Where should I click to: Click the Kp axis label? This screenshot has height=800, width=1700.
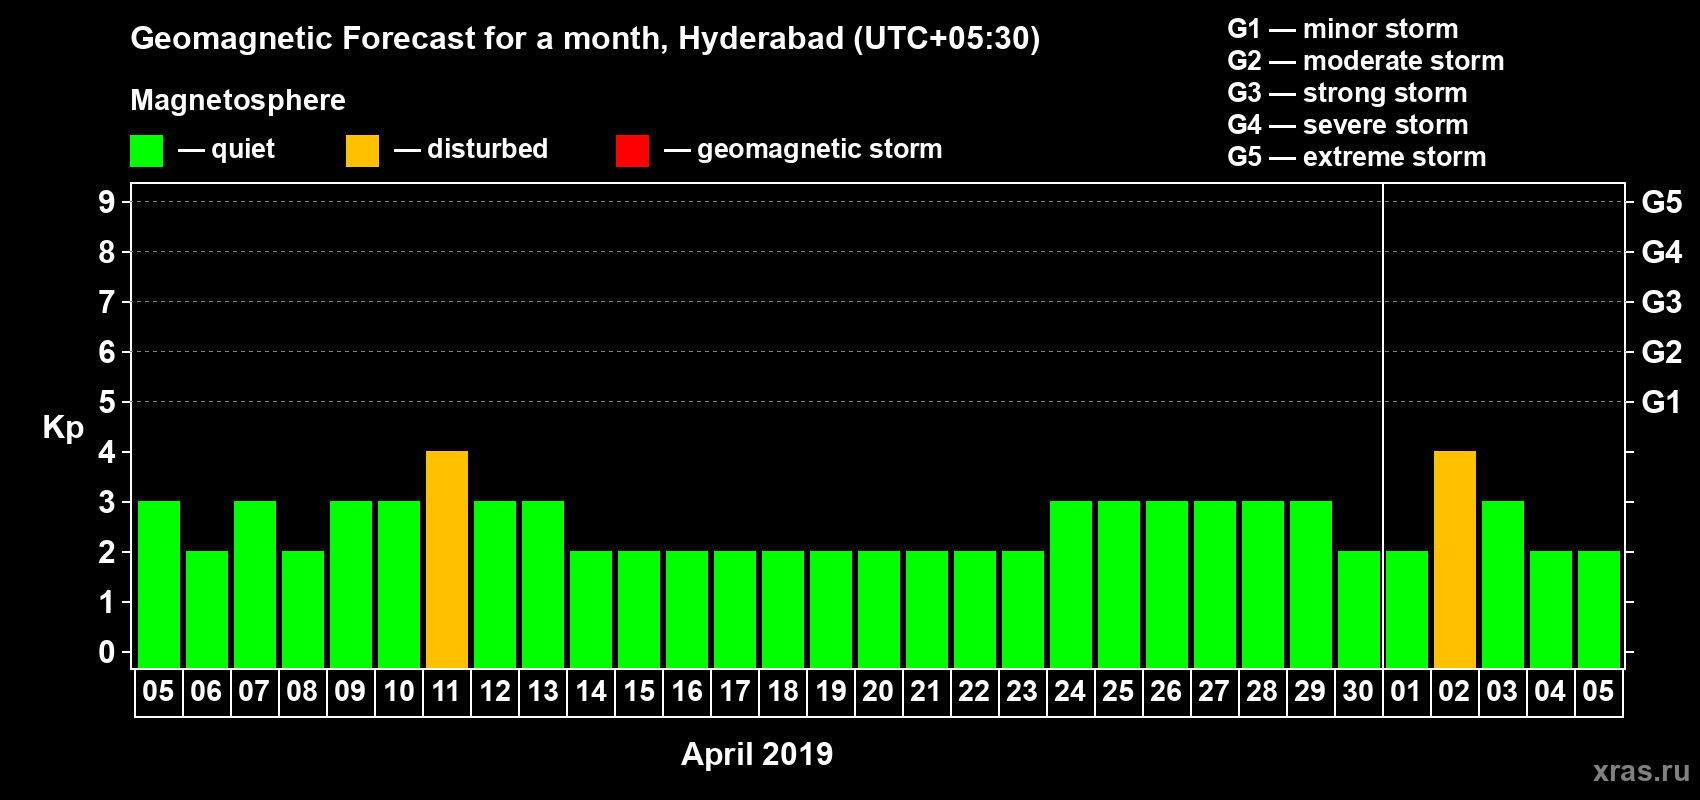pyautogui.click(x=63, y=428)
